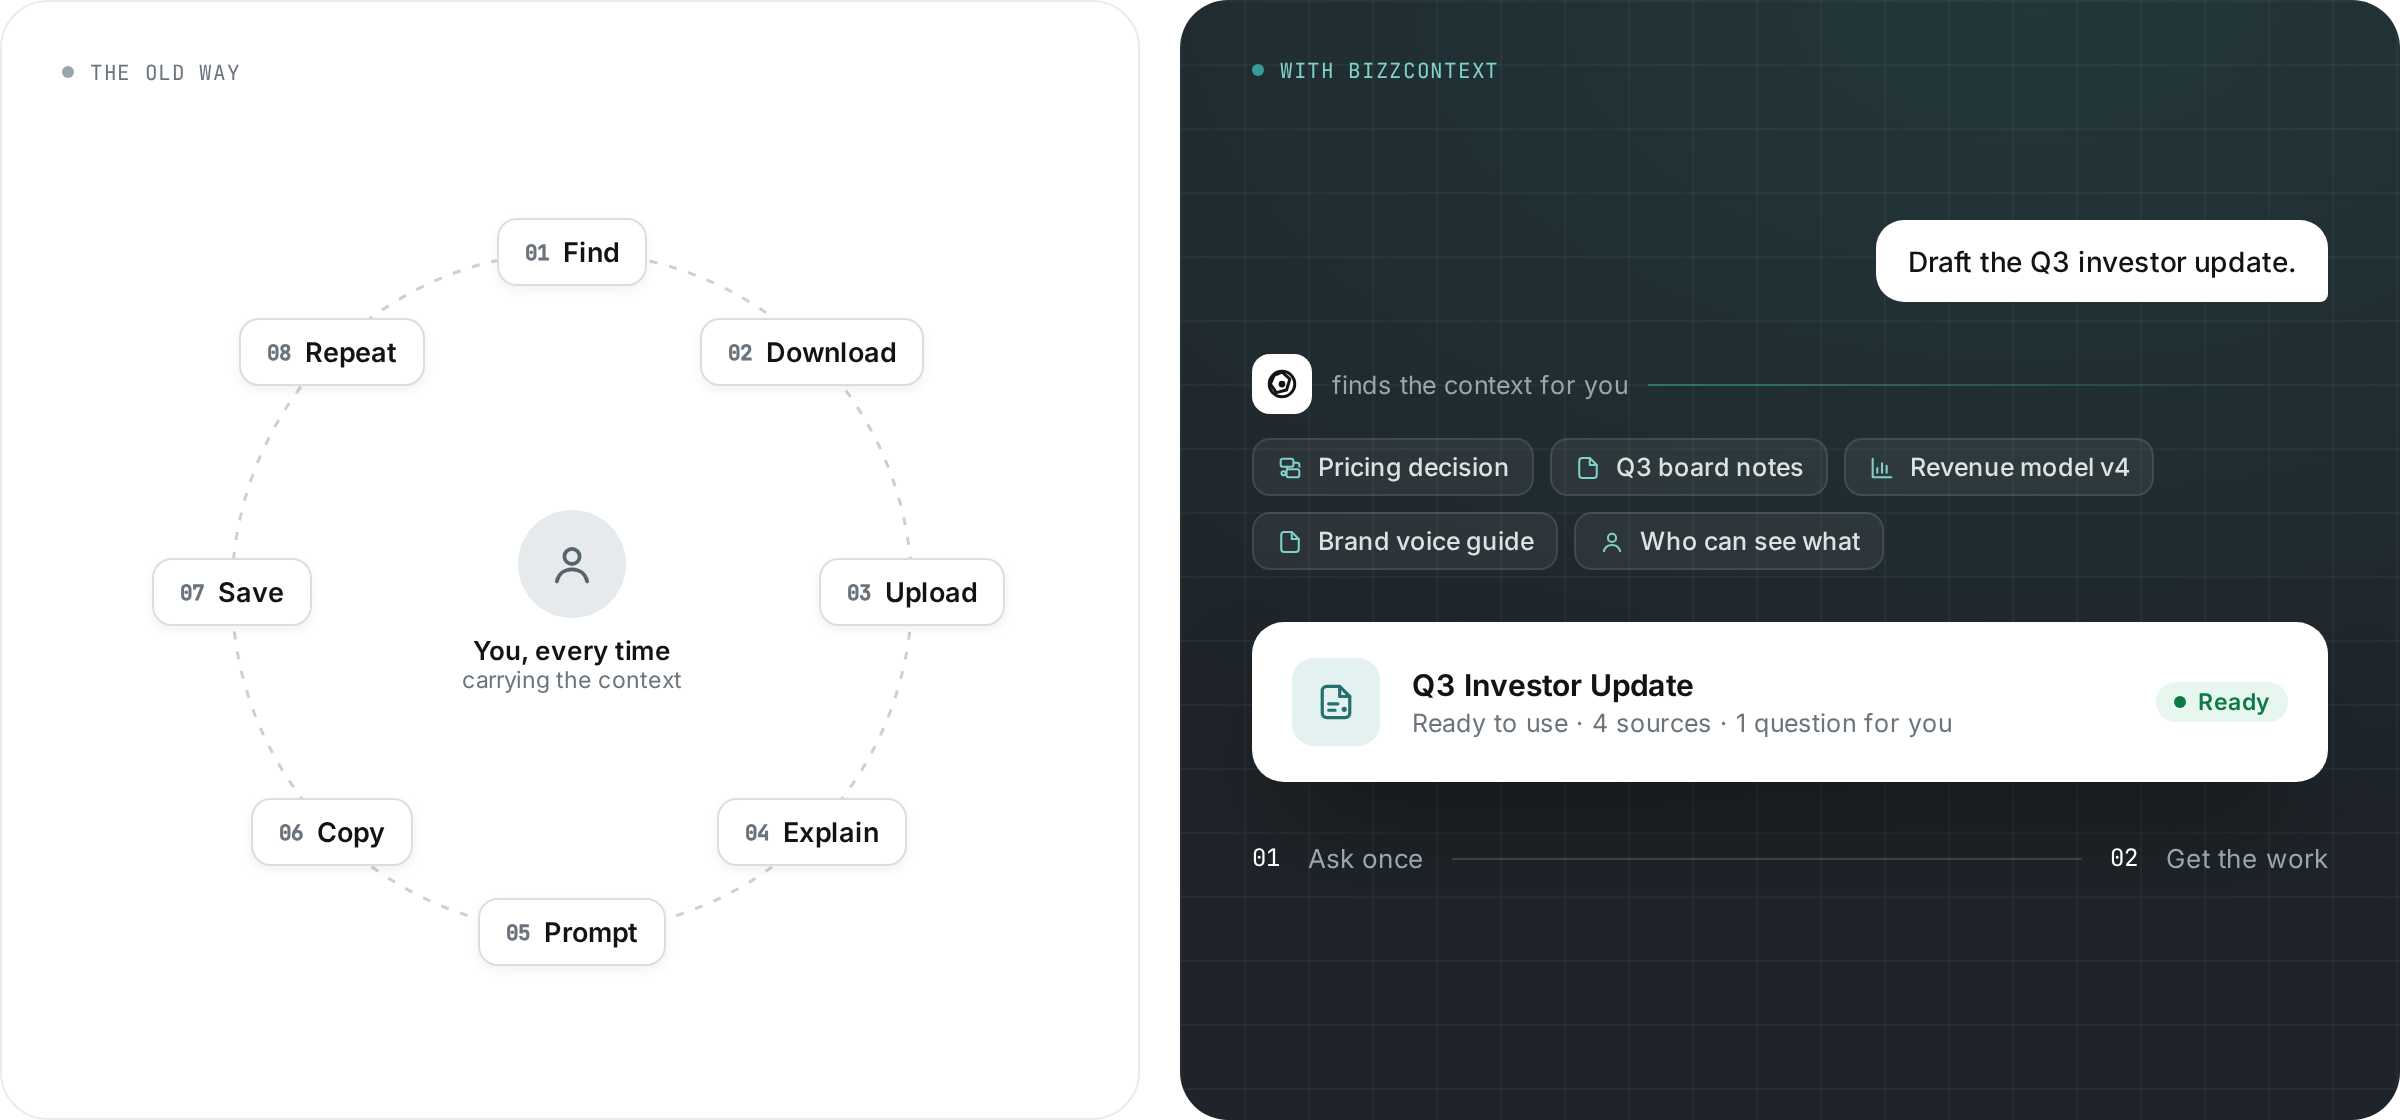This screenshot has width=2400, height=1120.
Task: Click the 01 Ask once step label
Action: (1338, 858)
